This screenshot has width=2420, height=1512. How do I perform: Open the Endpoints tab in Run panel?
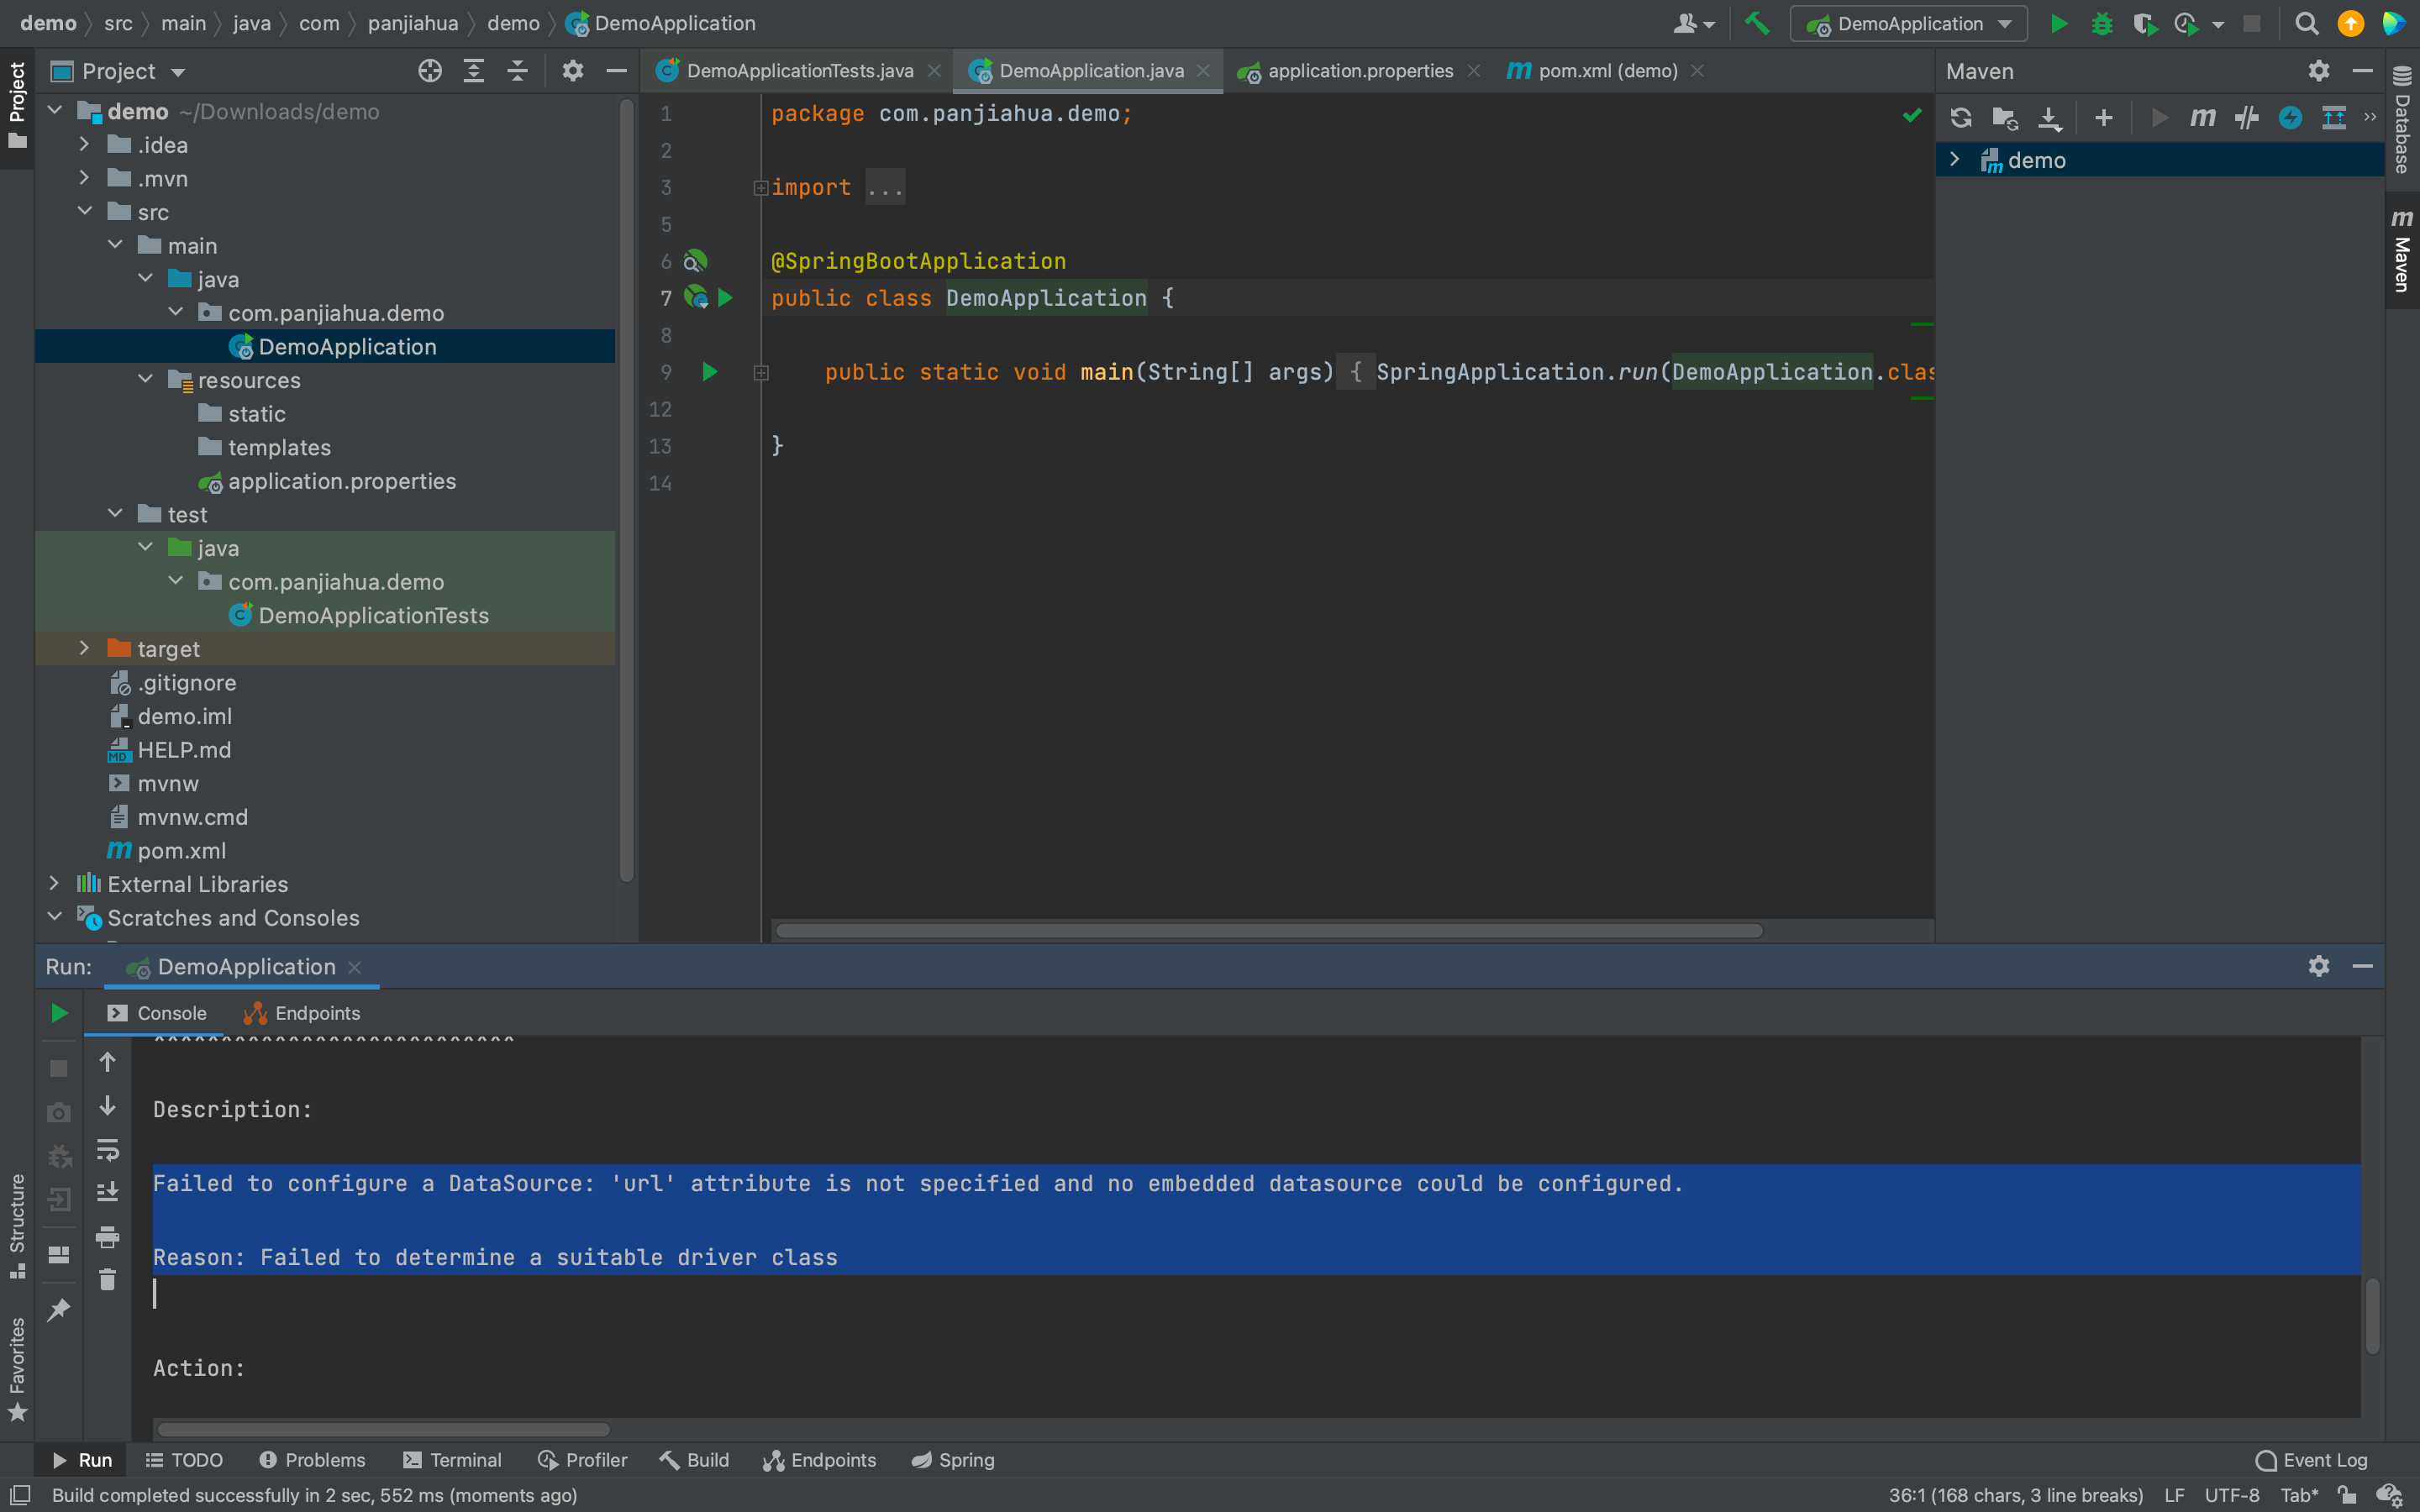point(303,1013)
